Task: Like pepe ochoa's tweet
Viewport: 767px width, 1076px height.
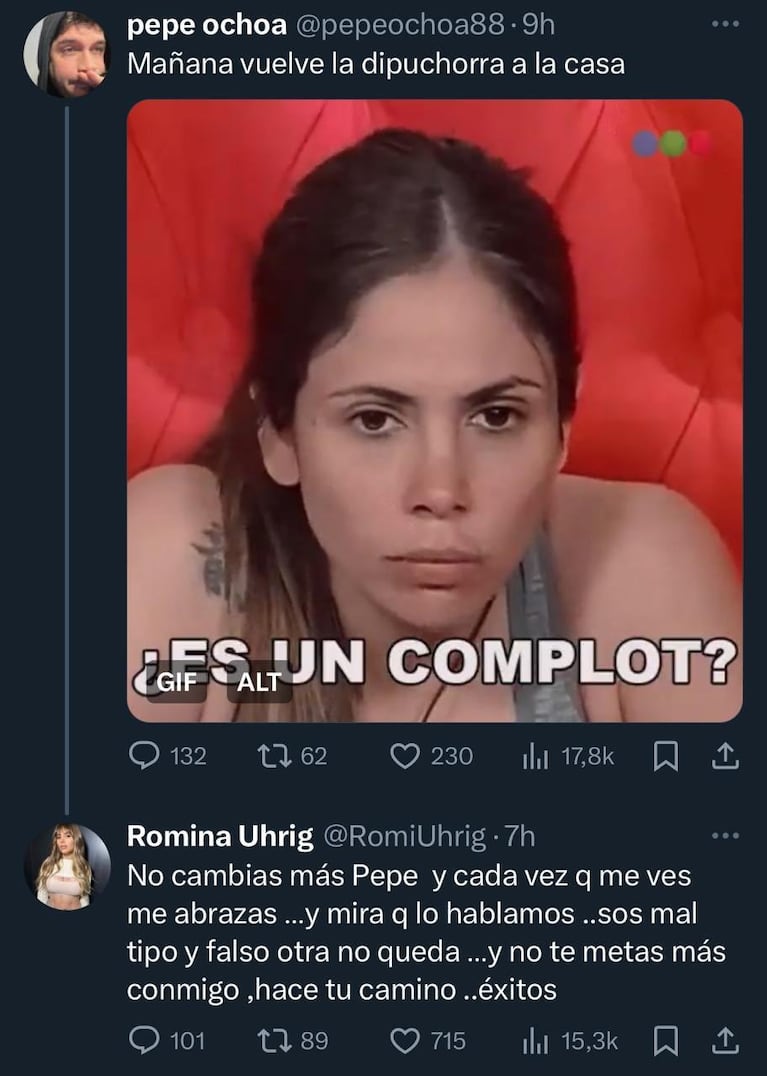Action: [x=404, y=757]
